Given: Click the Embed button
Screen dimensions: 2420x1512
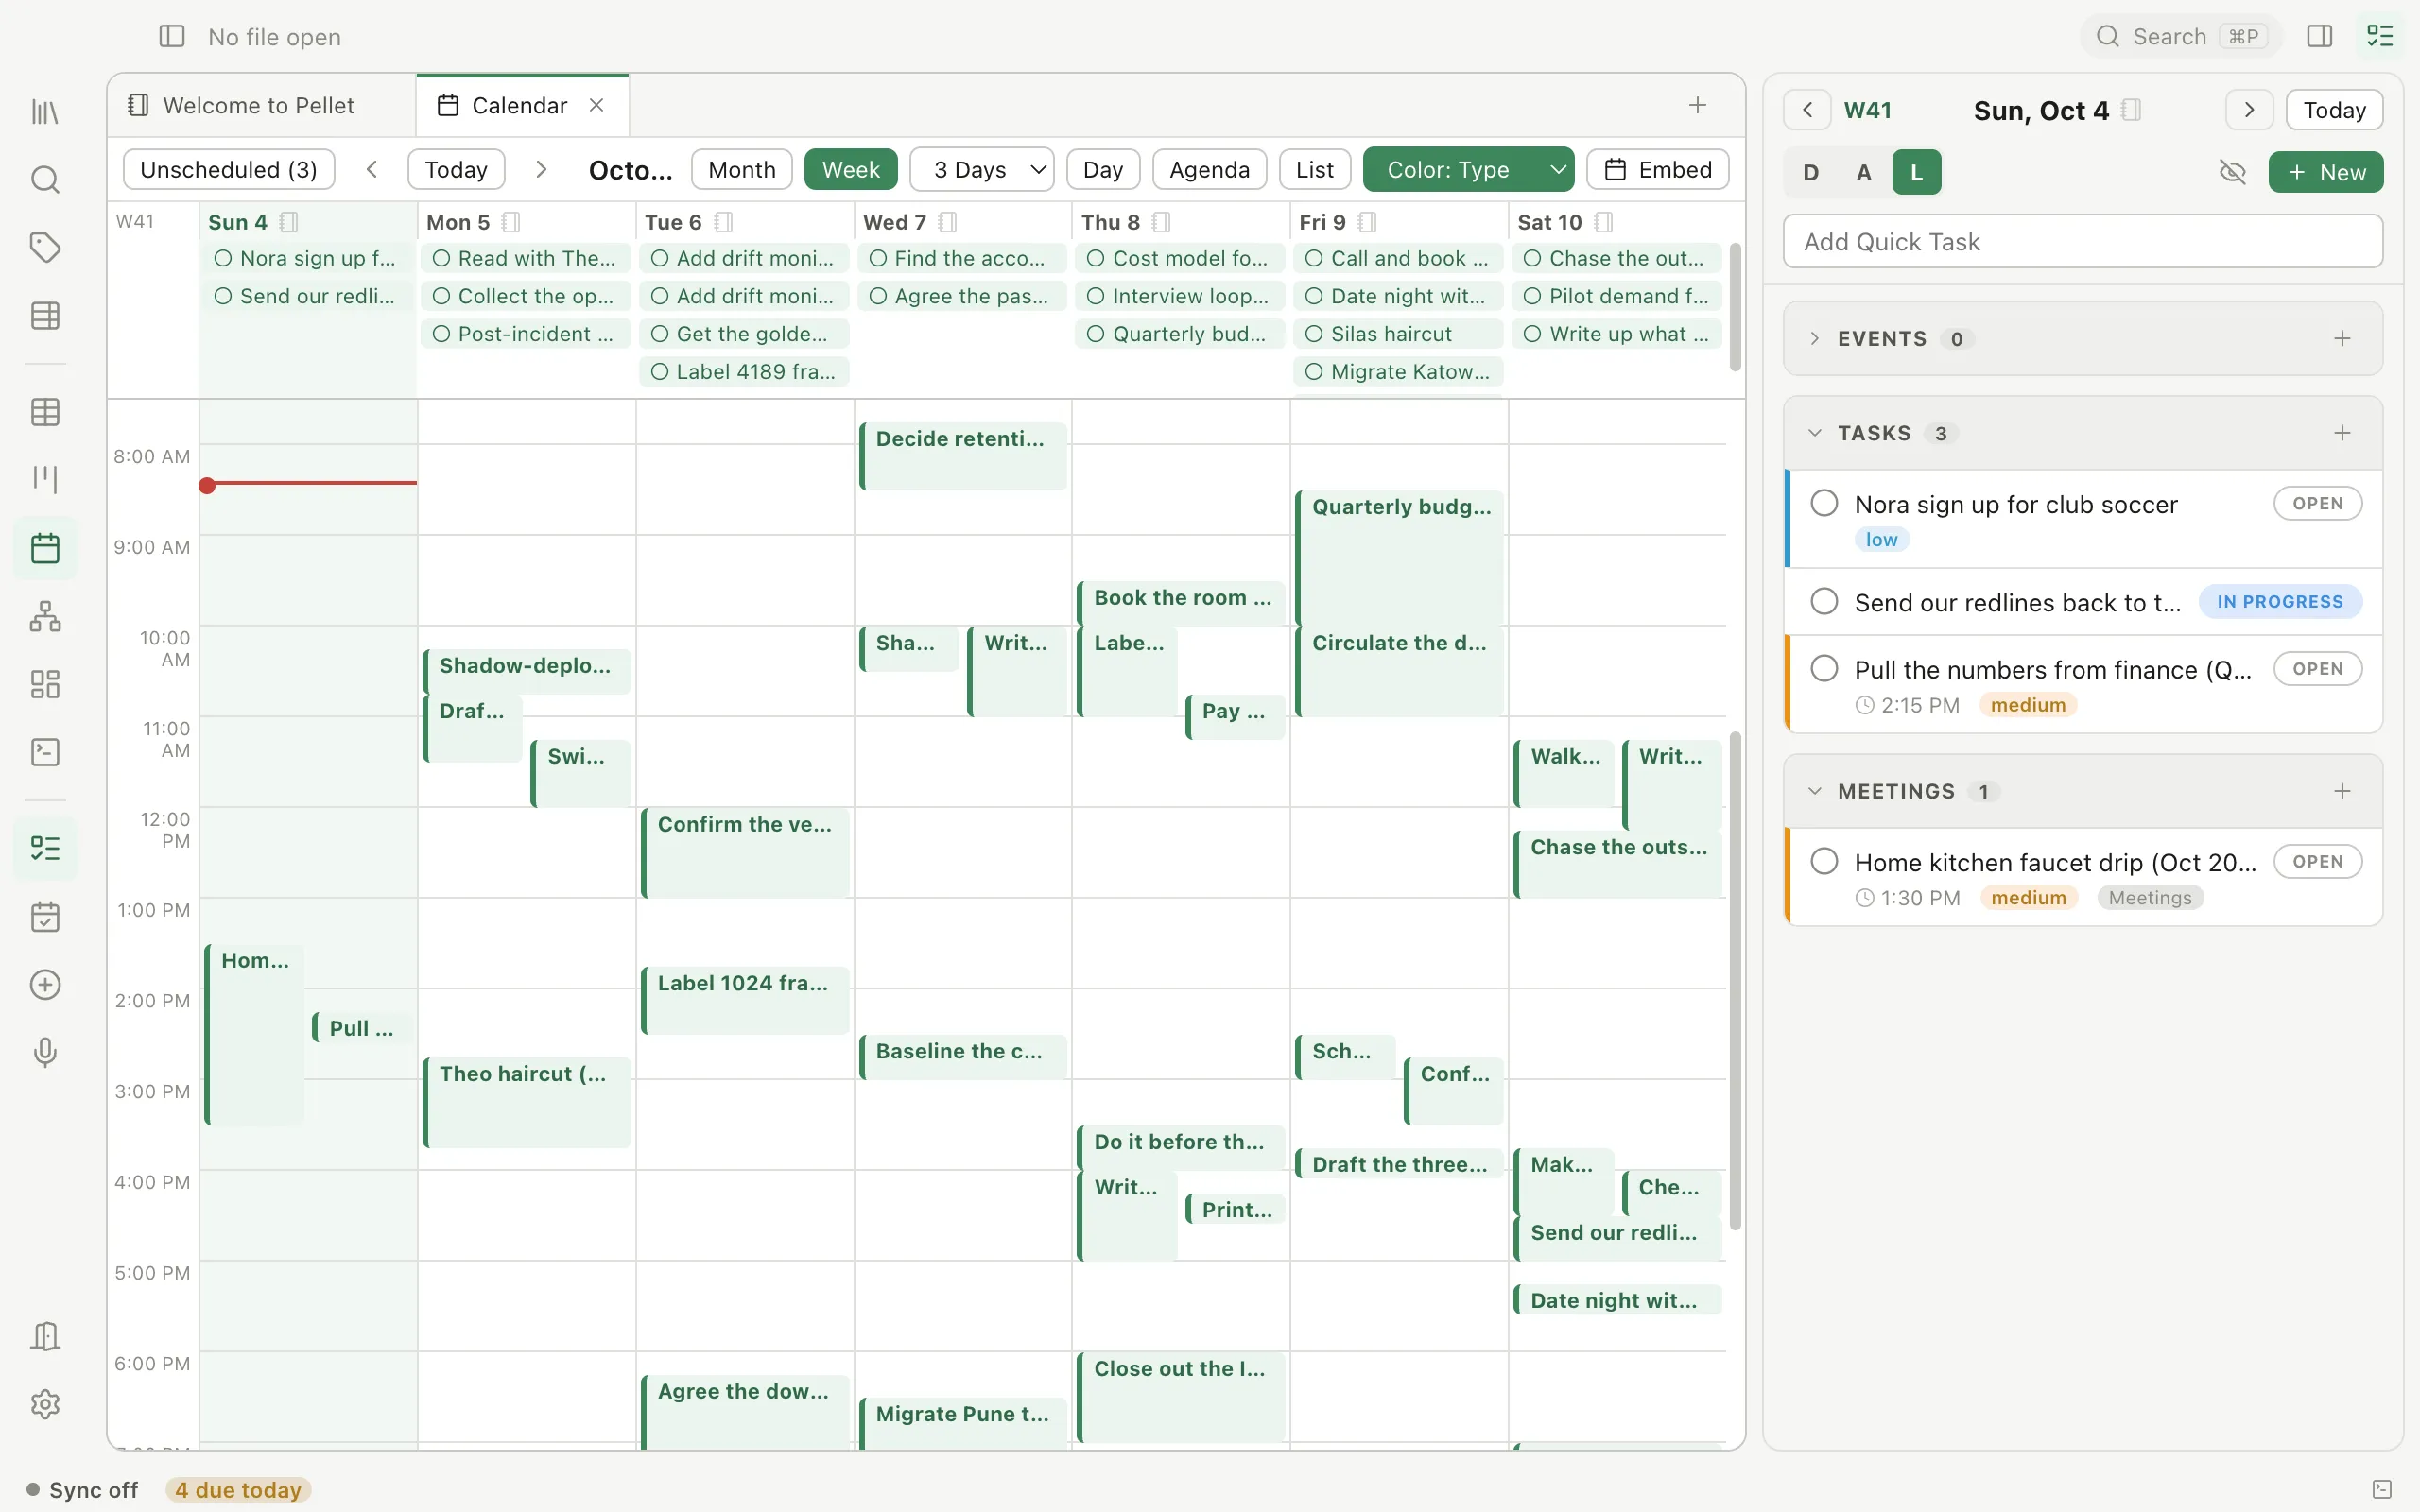Looking at the screenshot, I should click(1658, 170).
